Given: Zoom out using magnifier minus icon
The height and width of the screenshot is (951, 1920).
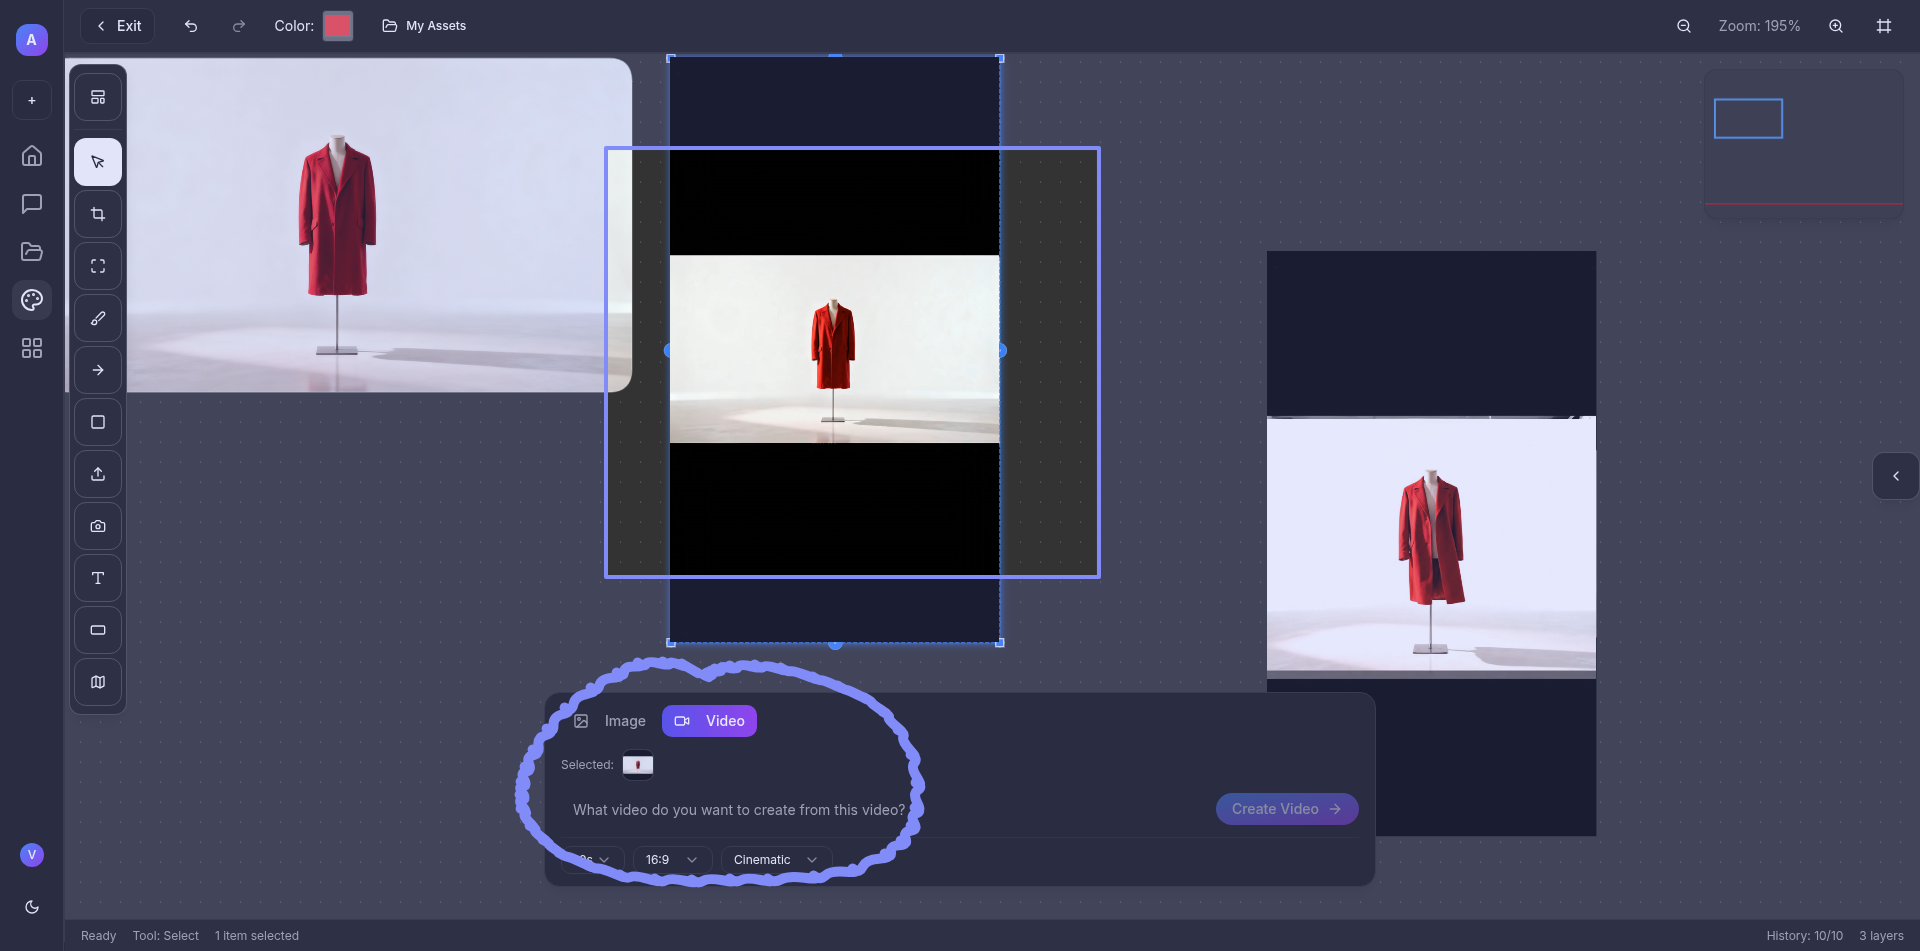Looking at the screenshot, I should pyautogui.click(x=1684, y=26).
